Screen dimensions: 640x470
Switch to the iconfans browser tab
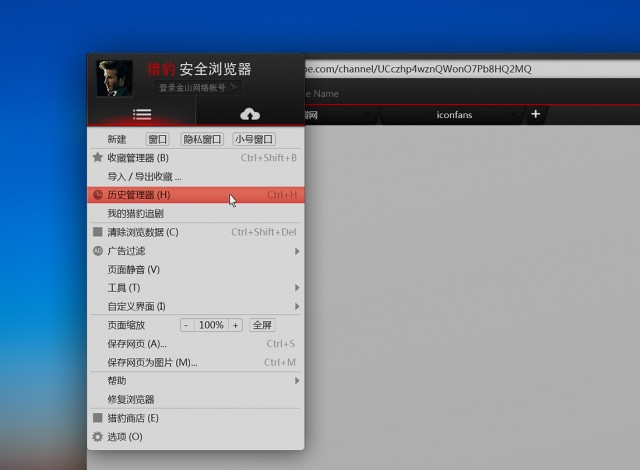[454, 115]
